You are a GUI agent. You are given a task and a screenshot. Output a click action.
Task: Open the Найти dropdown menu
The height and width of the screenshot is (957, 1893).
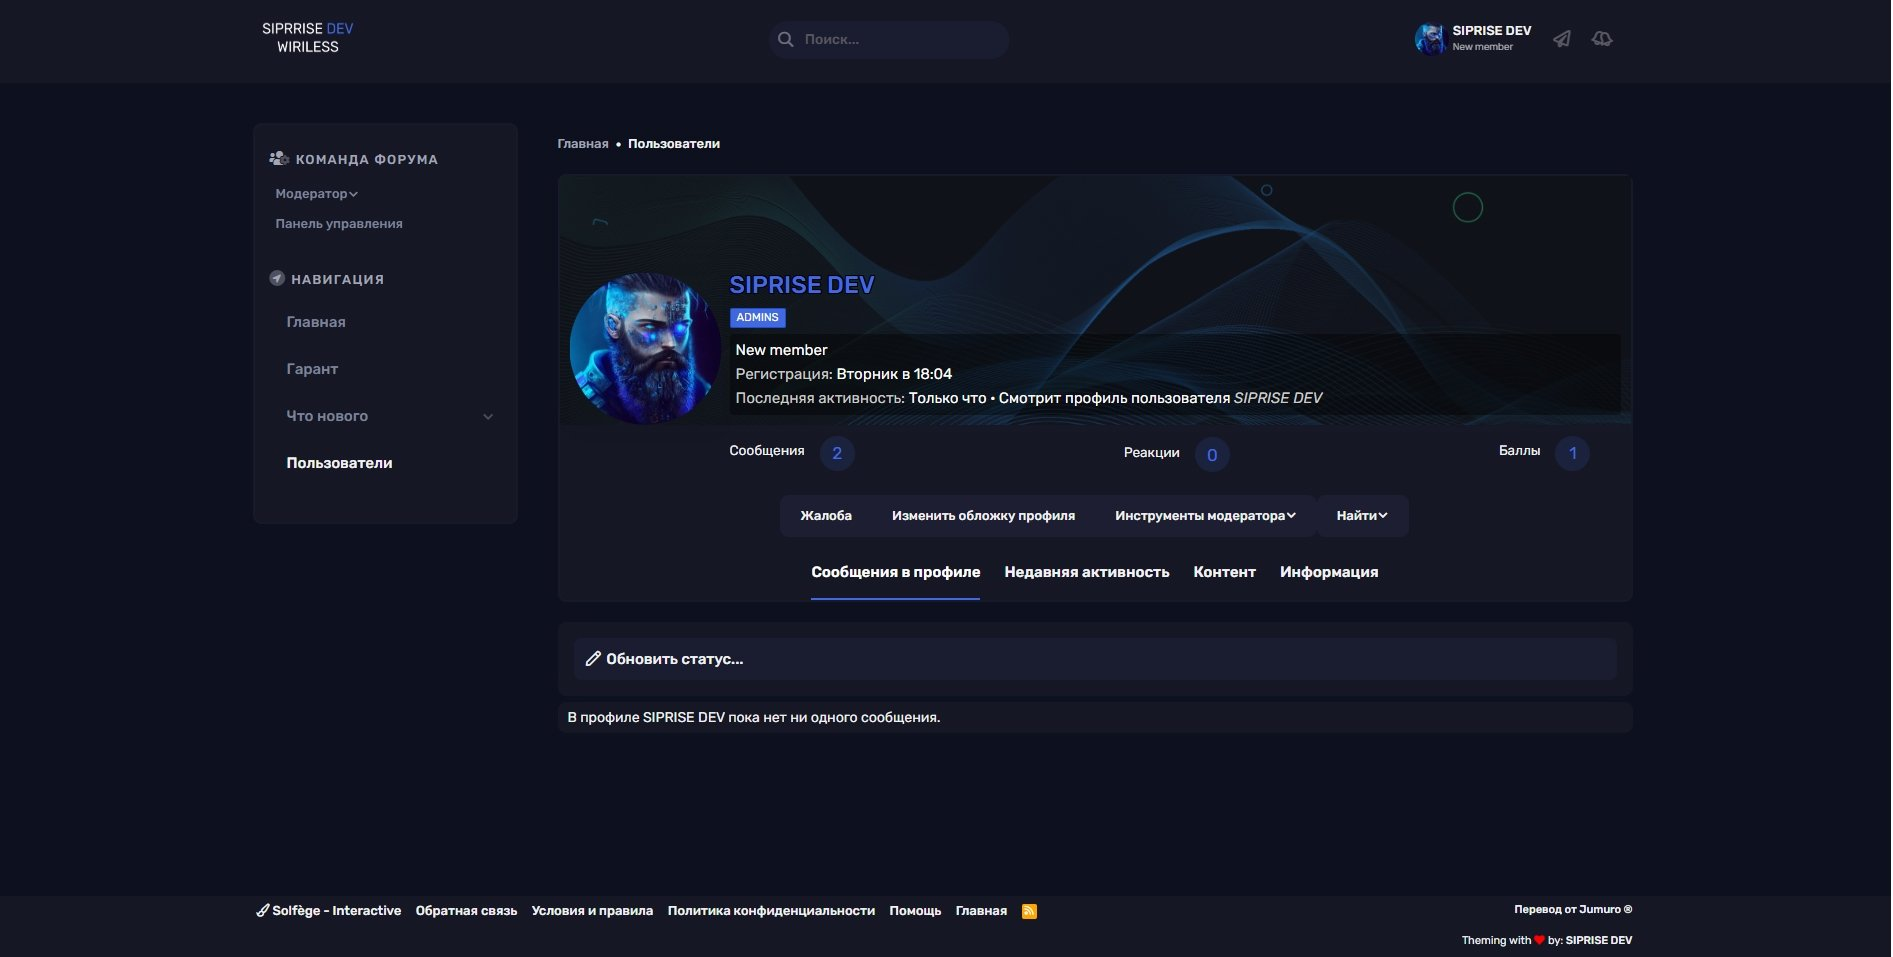point(1361,516)
